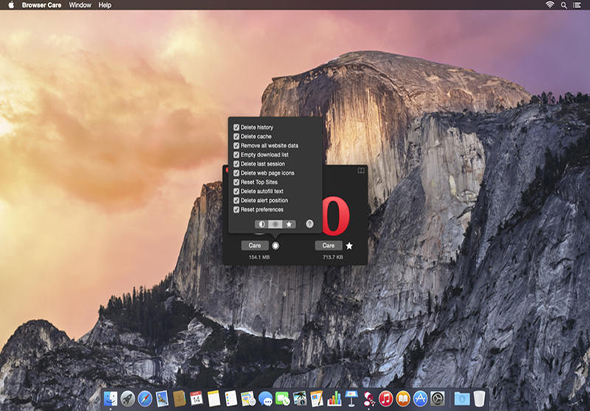Click the Browser Care Dock icon
The width and height of the screenshot is (590, 411).
tap(369, 399)
